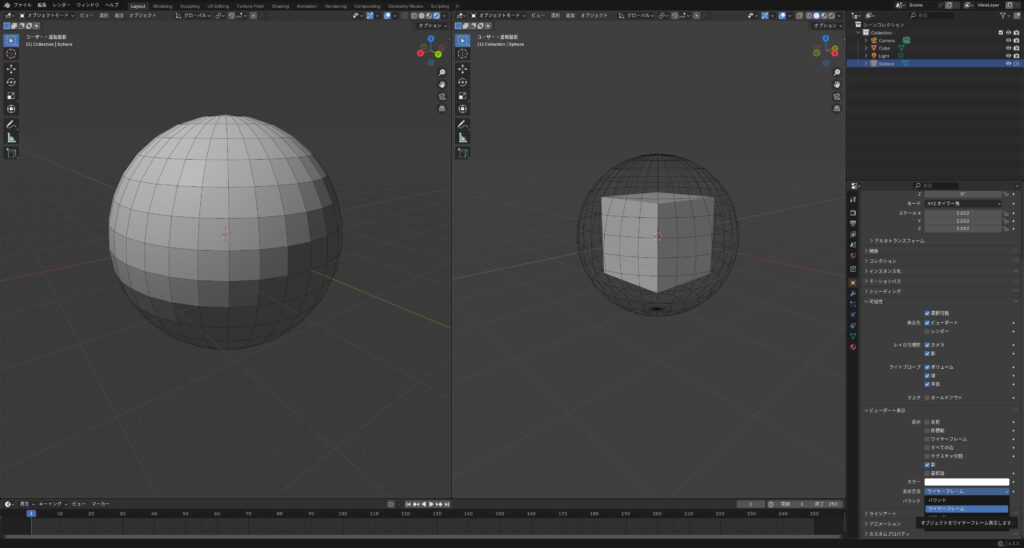This screenshot has width=1024, height=548.
Task: Toggle the 選択可能 (Selectable) checkbox
Action: (927, 313)
